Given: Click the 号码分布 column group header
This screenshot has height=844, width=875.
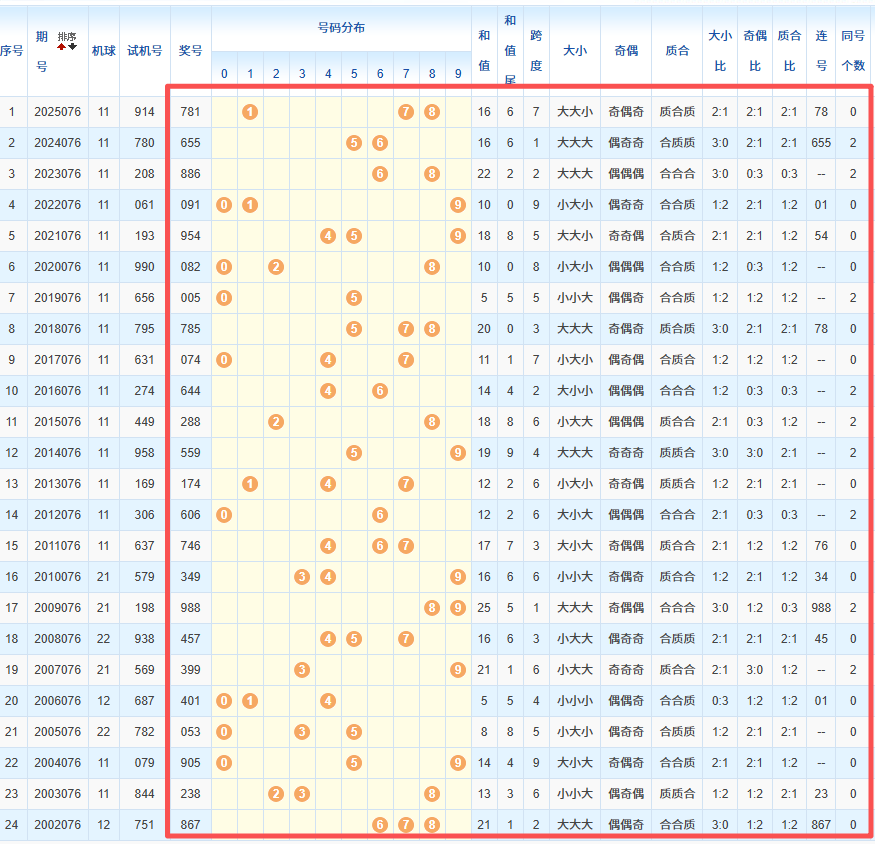Looking at the screenshot, I should point(341,28).
